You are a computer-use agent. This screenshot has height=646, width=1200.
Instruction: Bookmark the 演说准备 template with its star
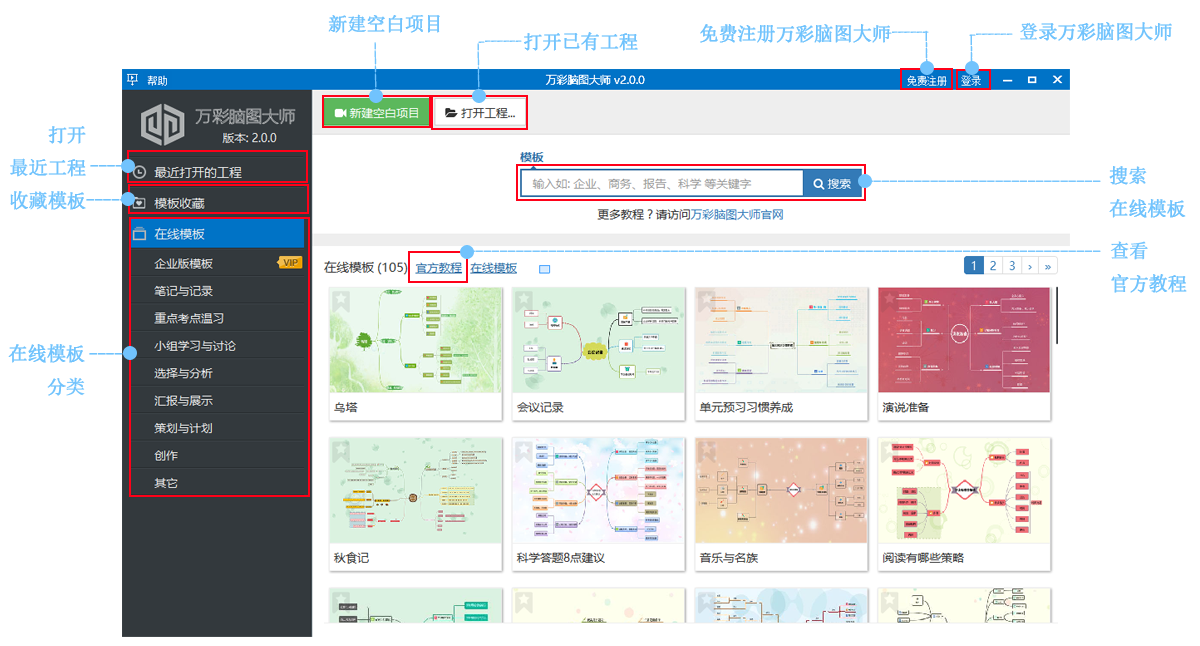pyautogui.click(x=891, y=300)
